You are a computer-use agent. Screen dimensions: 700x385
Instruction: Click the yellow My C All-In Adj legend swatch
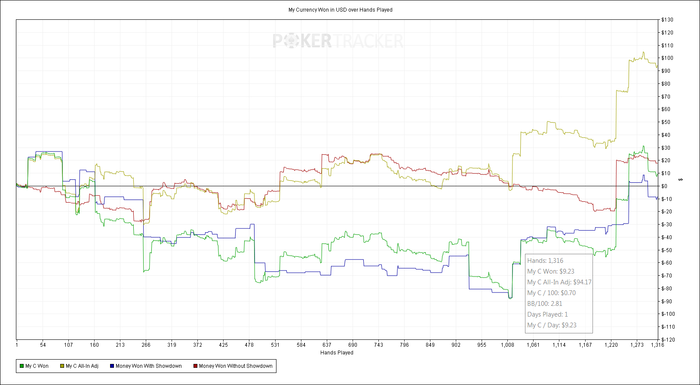pos(62,366)
